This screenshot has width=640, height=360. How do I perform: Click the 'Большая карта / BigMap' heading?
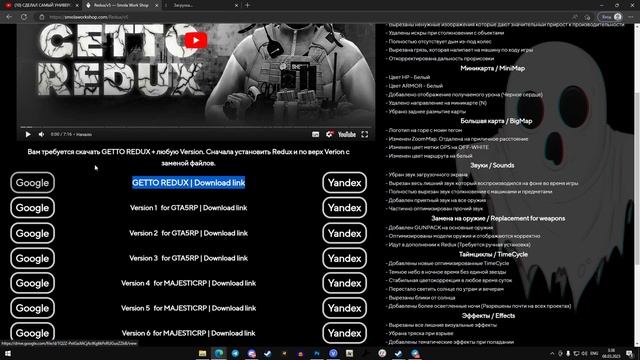click(496, 121)
